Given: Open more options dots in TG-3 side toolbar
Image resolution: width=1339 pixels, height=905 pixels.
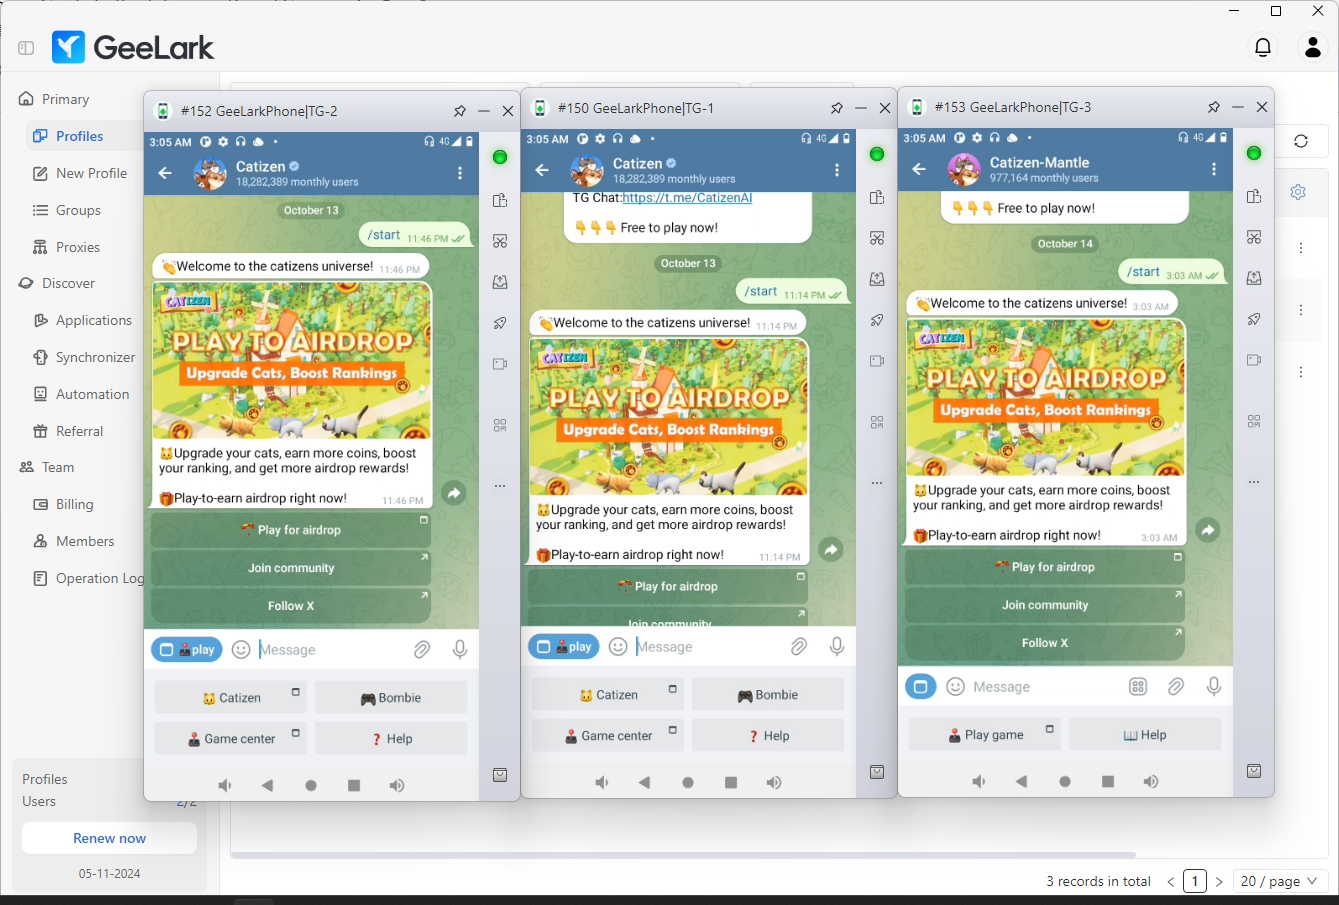Looking at the screenshot, I should 1254,482.
